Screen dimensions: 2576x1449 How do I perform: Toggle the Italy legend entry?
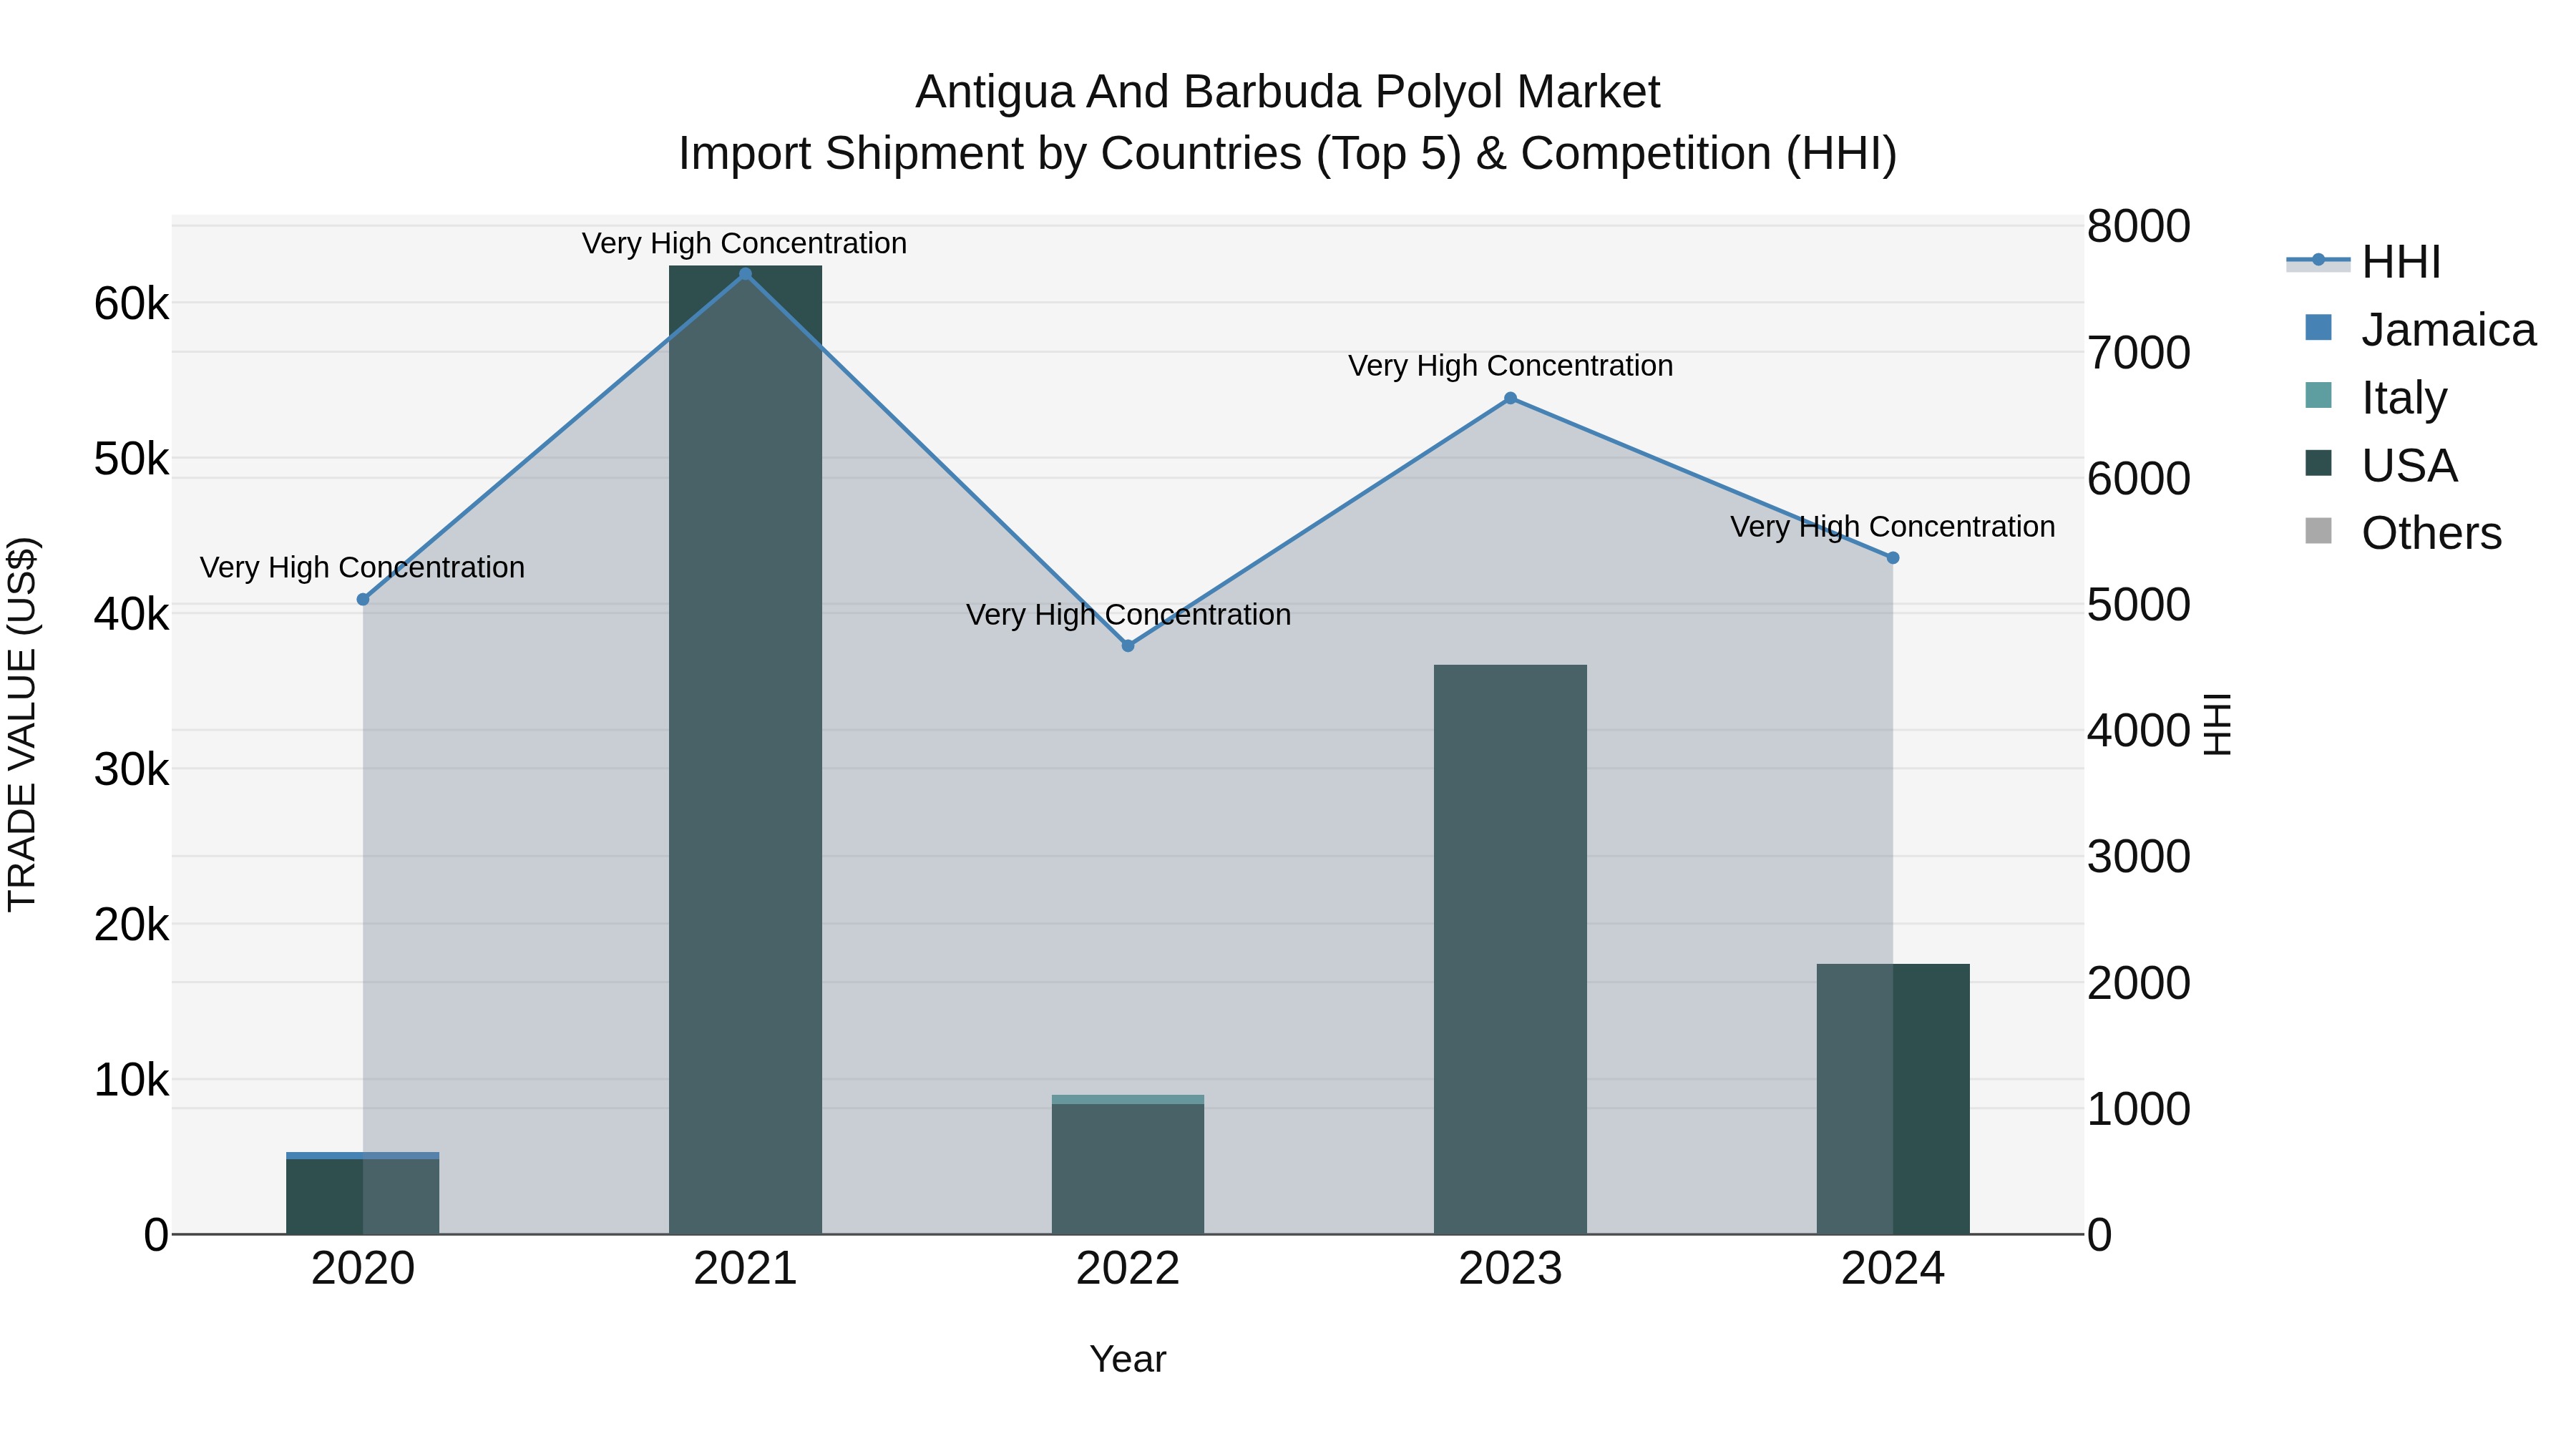pos(2376,398)
